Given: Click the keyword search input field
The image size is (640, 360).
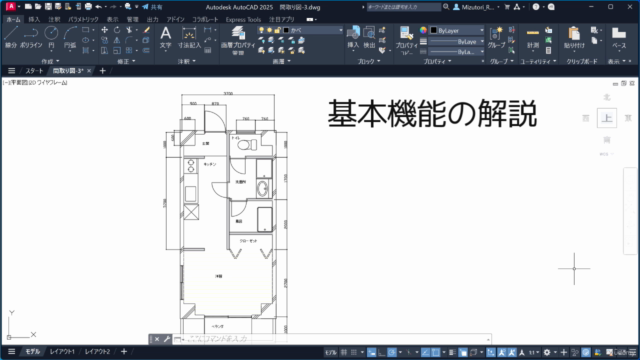Looking at the screenshot, I should [x=403, y=7].
